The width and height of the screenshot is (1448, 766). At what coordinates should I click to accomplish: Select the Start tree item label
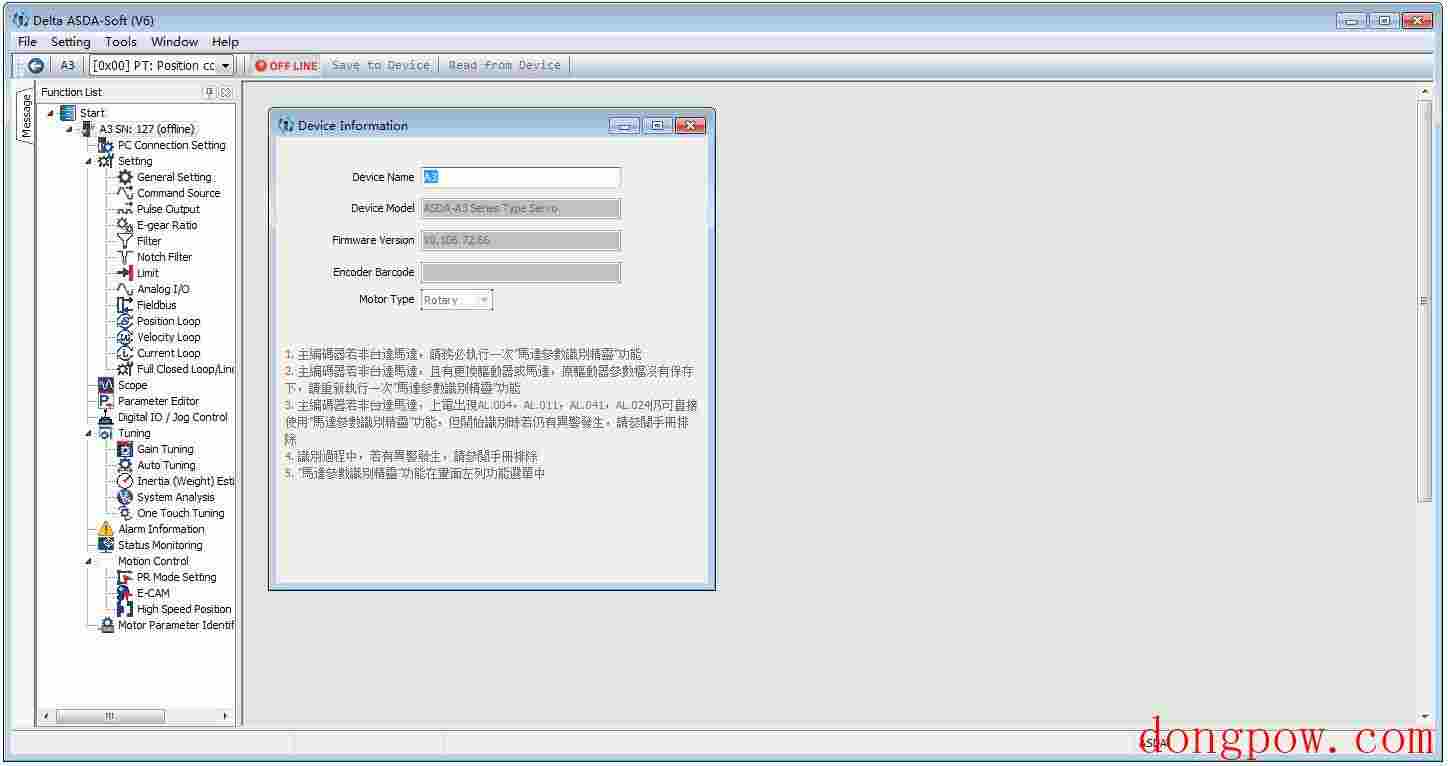tap(92, 113)
